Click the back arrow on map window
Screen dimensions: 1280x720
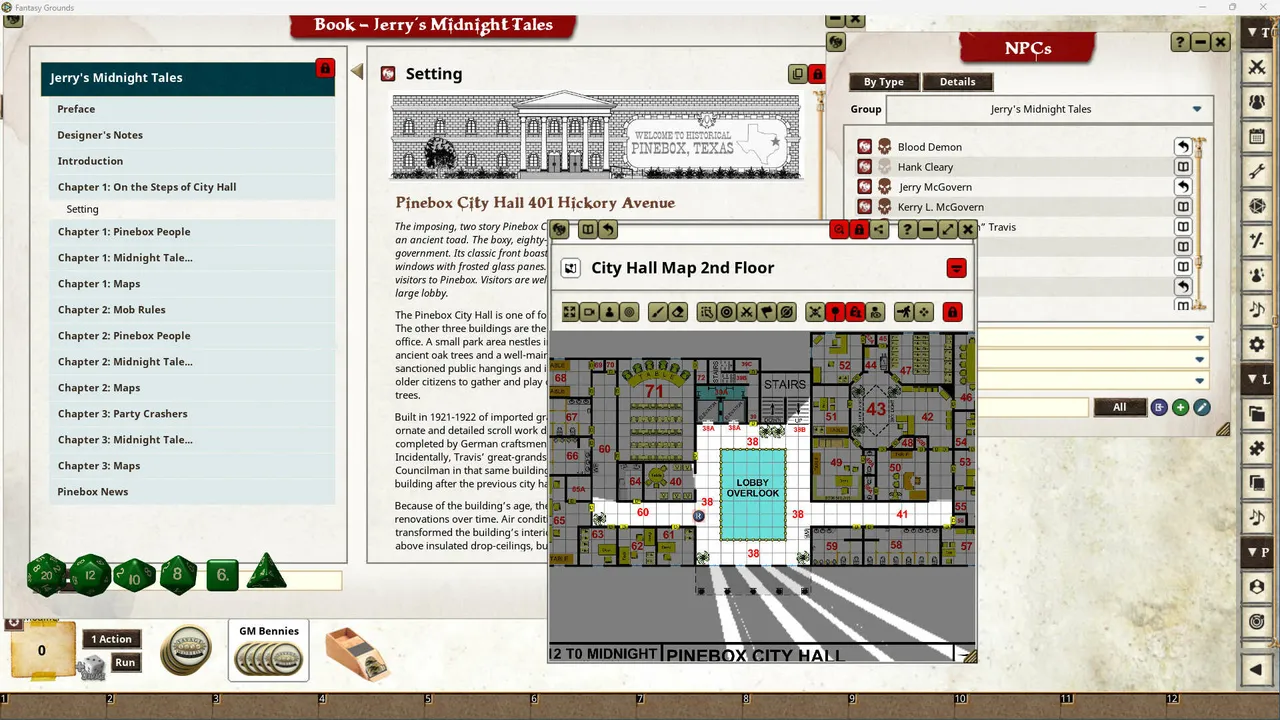(607, 230)
